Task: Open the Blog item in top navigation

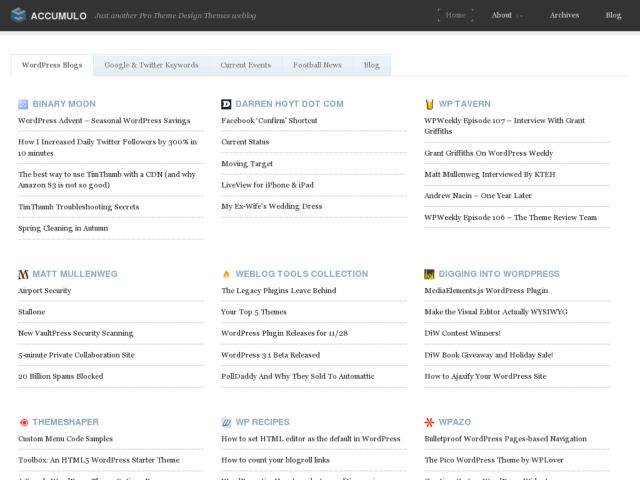Action: 613,15
